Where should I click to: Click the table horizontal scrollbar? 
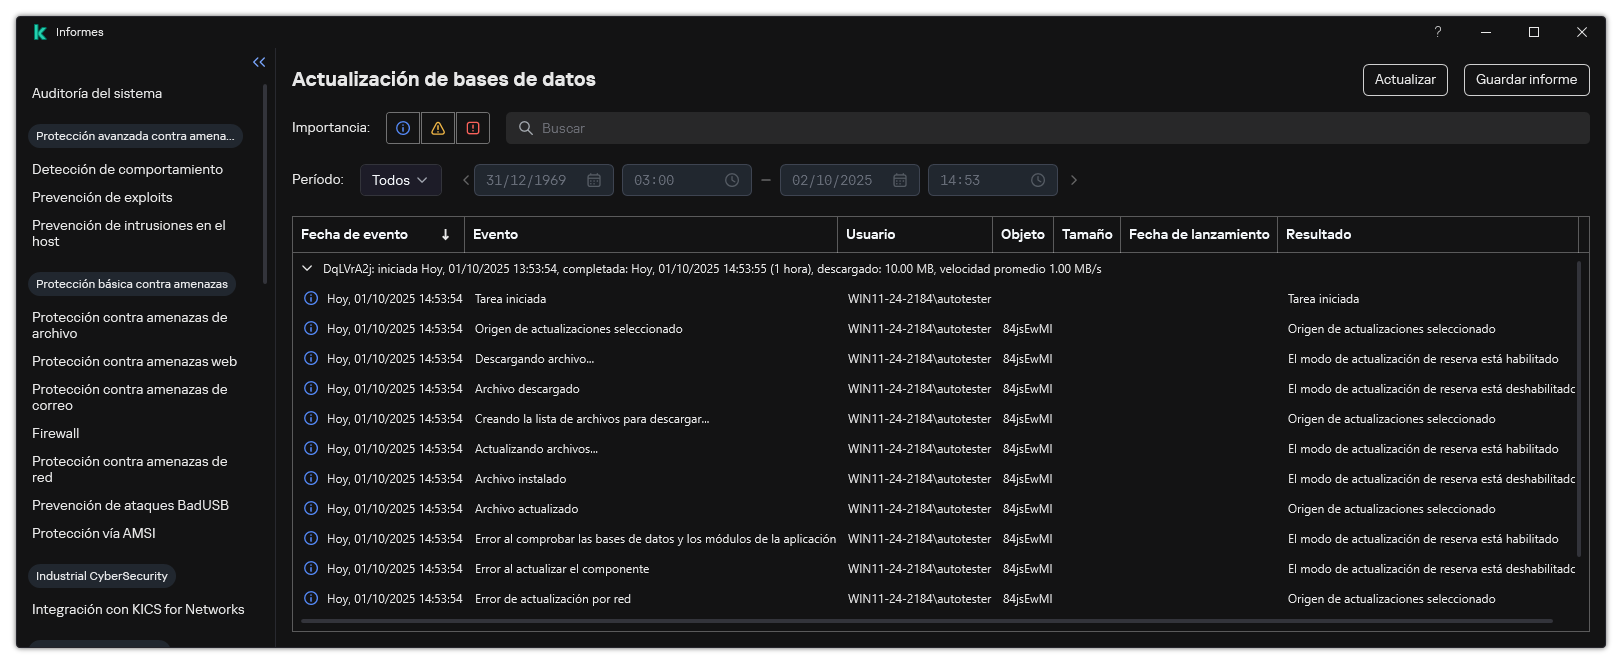point(926,621)
